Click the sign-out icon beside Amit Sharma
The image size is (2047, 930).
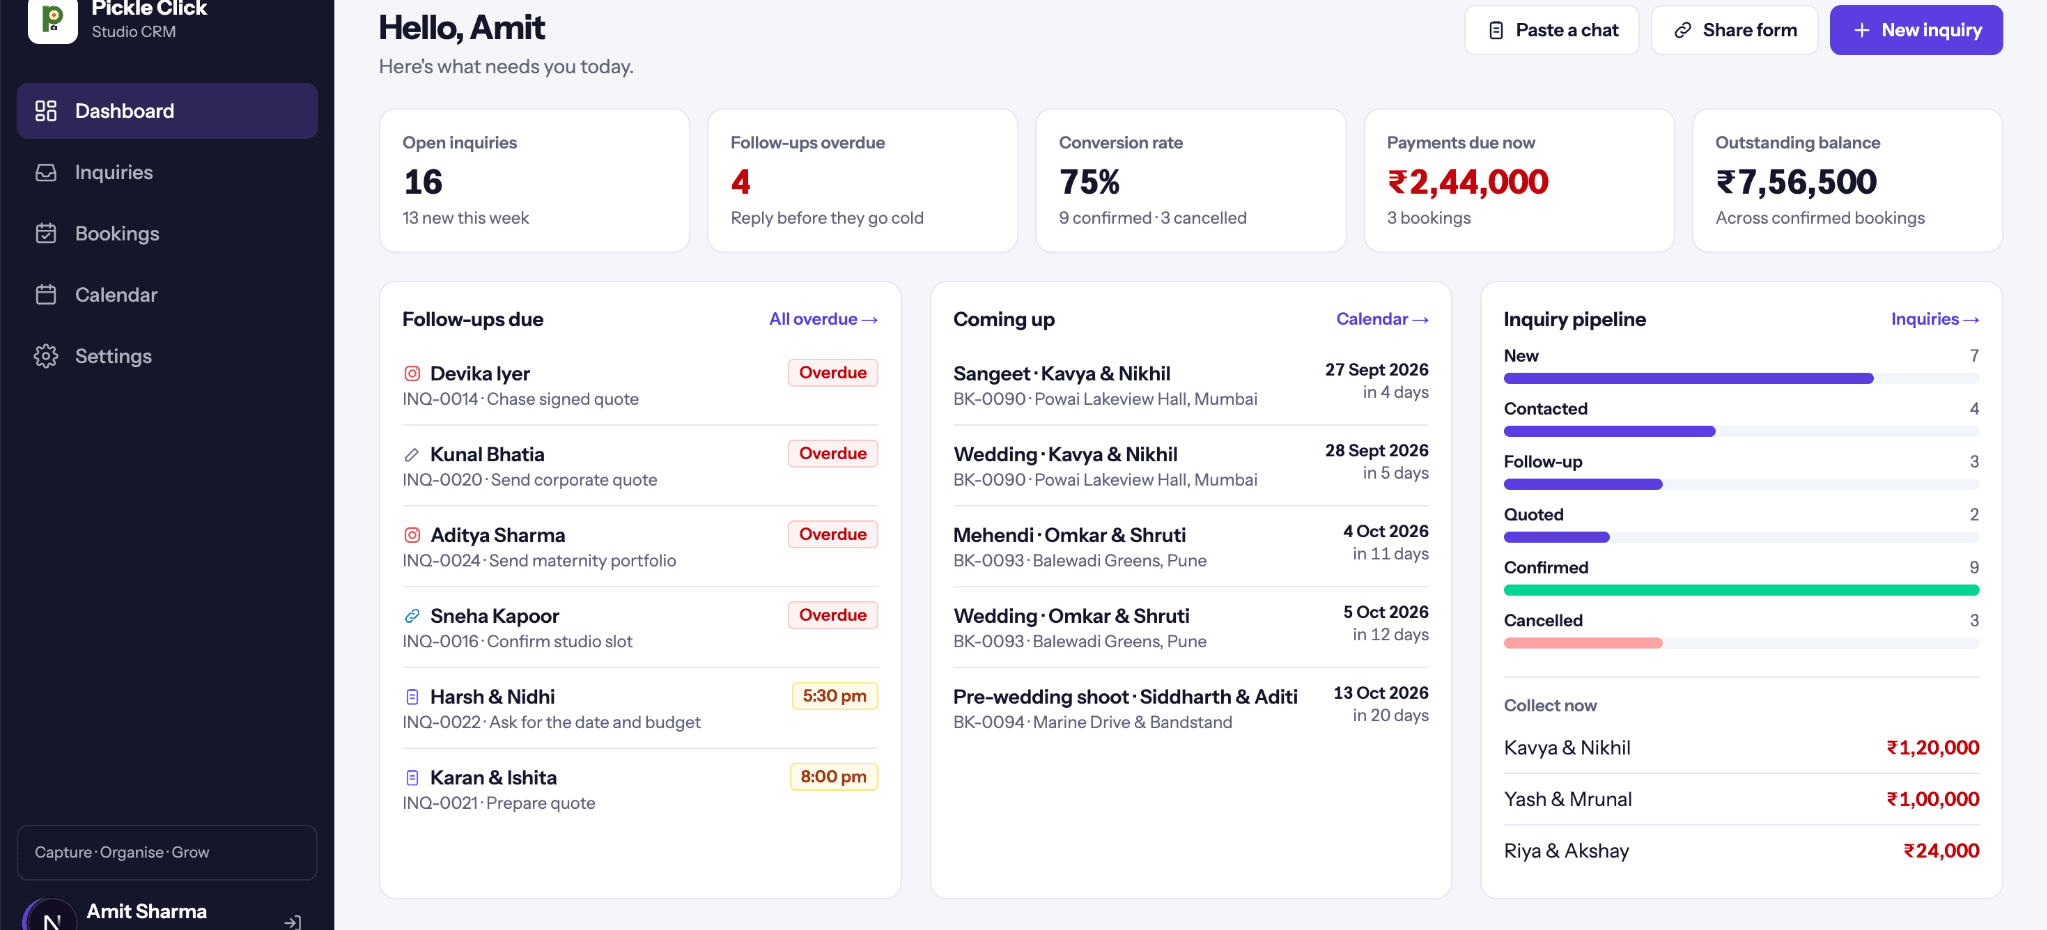[x=292, y=922]
